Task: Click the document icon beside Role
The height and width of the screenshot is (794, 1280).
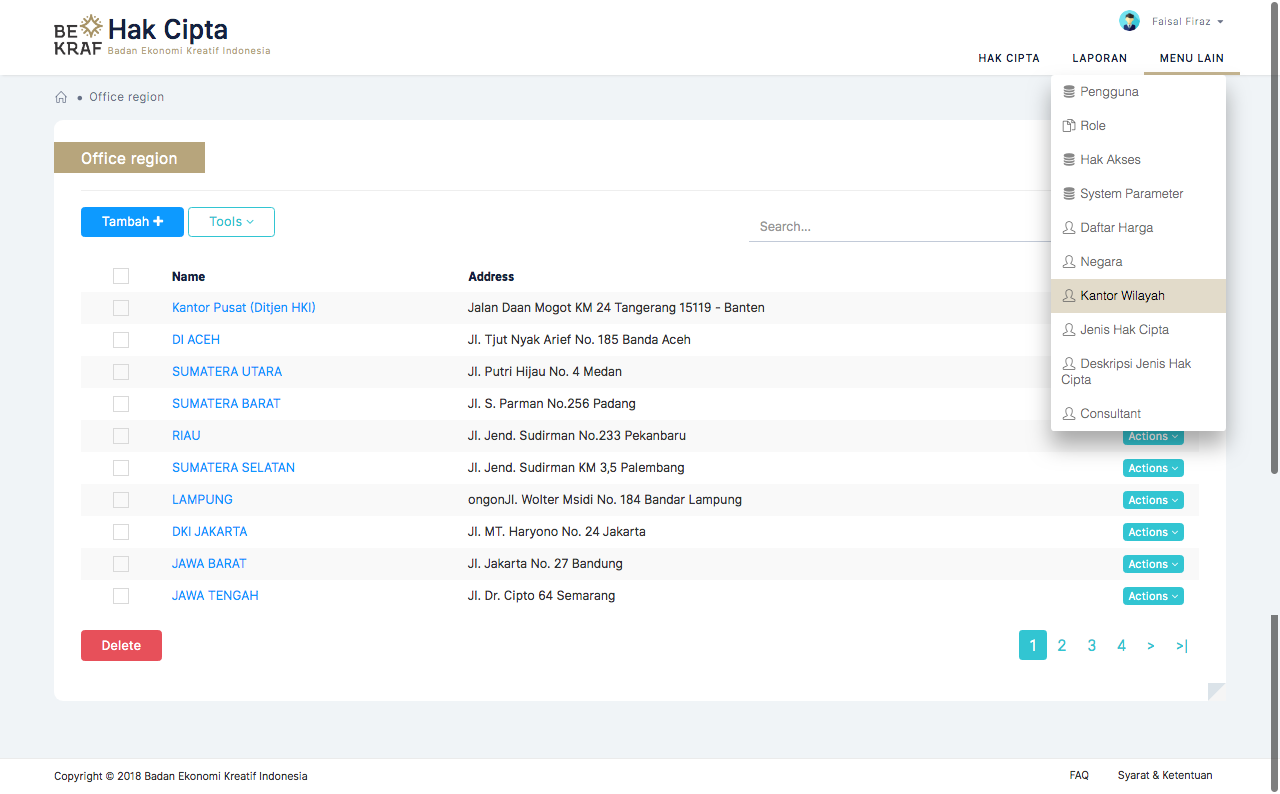Action: [1069, 126]
